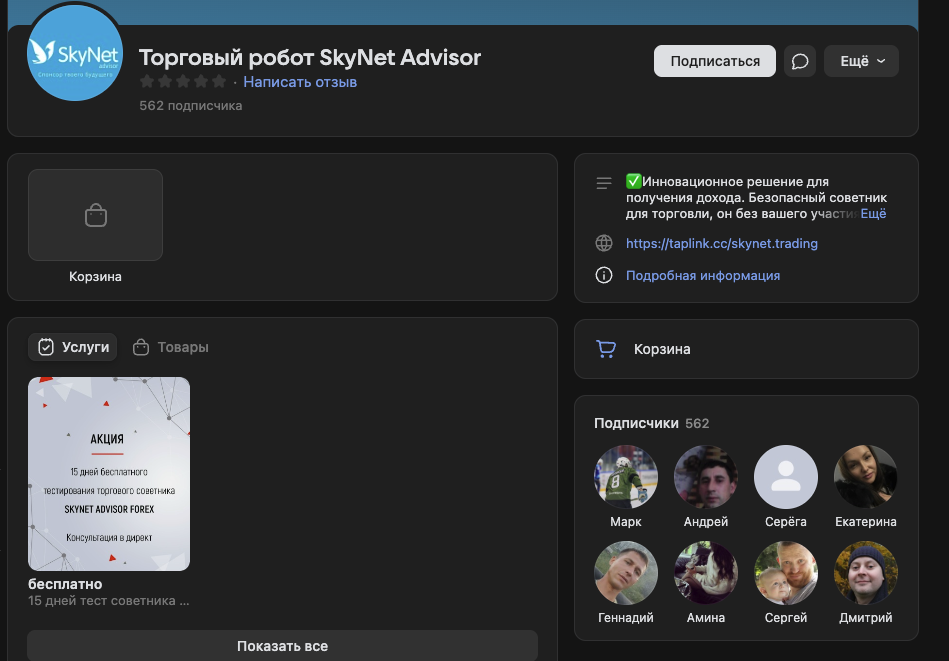
Task: Expand the description with Ещё link
Action: (873, 214)
